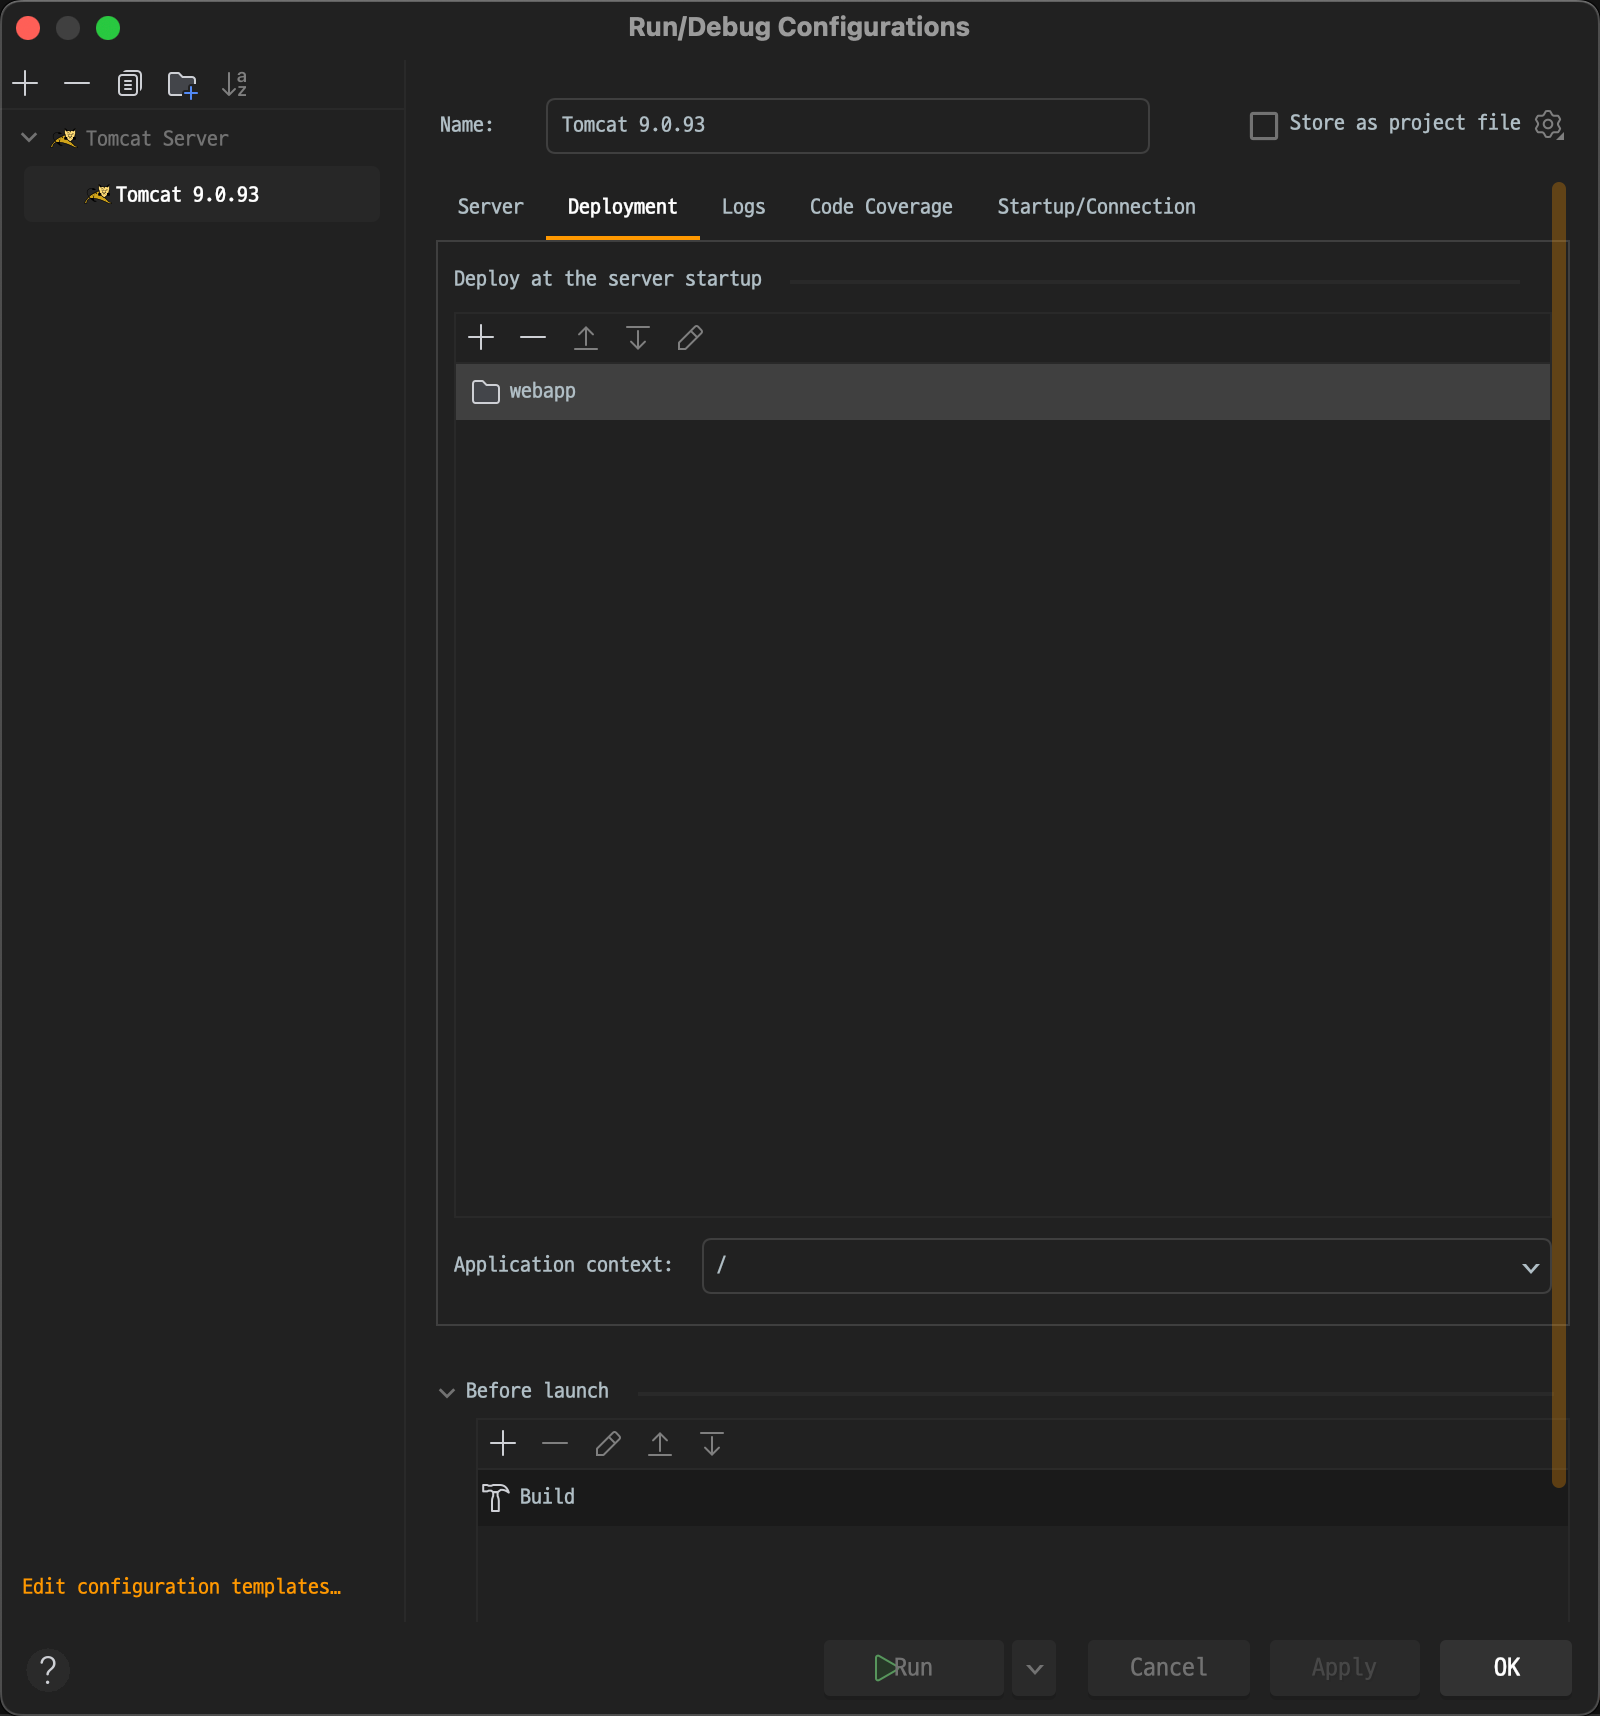Switch to Code Coverage tab
This screenshot has height=1716, width=1600.
[881, 207]
